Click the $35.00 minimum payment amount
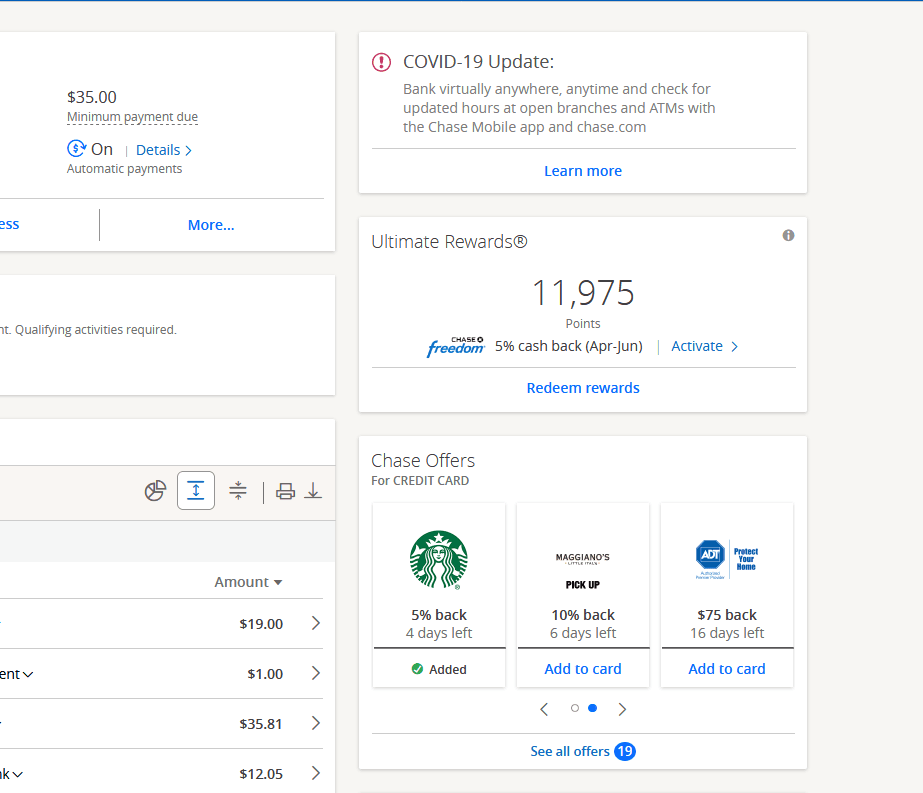Viewport: 923px width, 793px height. click(92, 97)
